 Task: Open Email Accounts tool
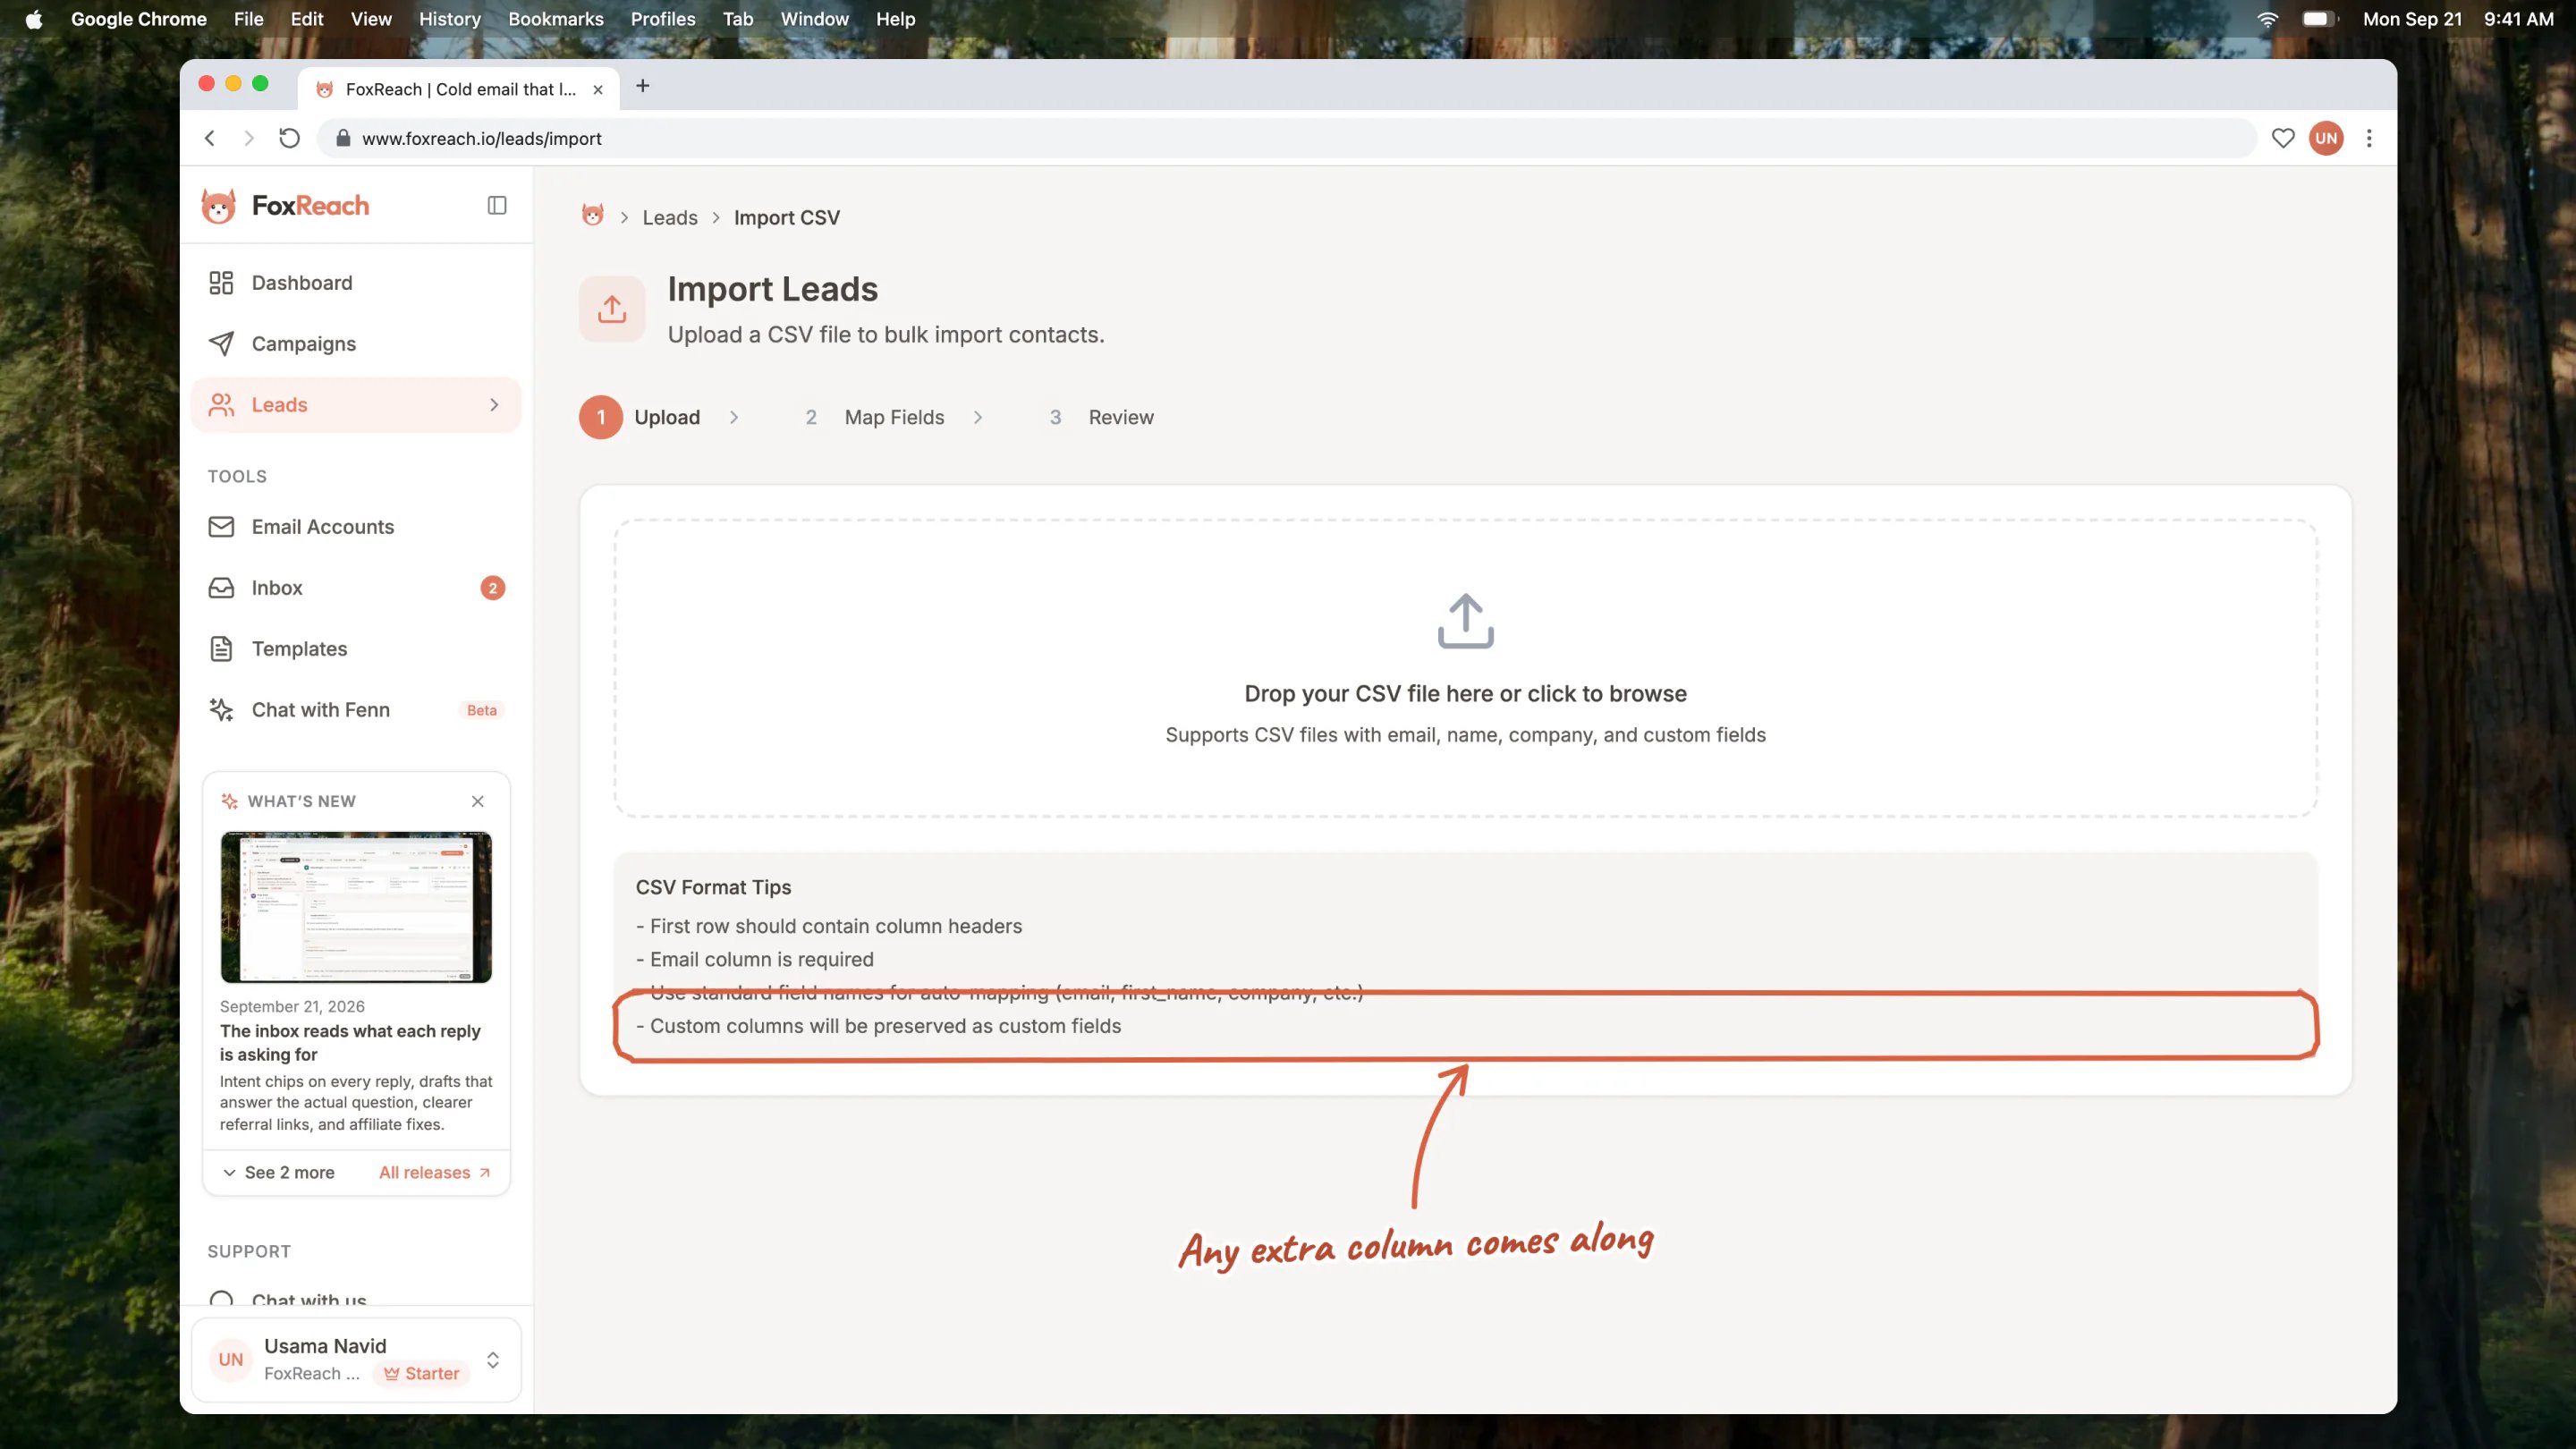click(356, 527)
